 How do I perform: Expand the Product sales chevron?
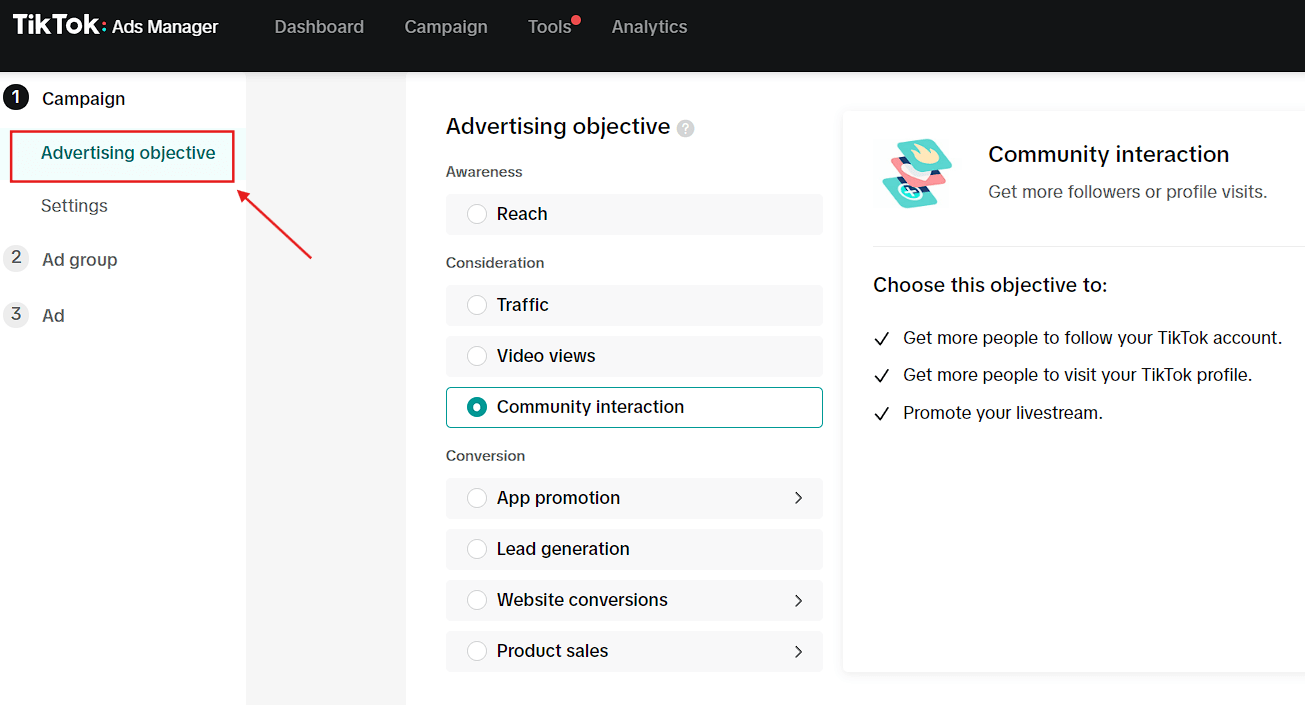tap(798, 651)
